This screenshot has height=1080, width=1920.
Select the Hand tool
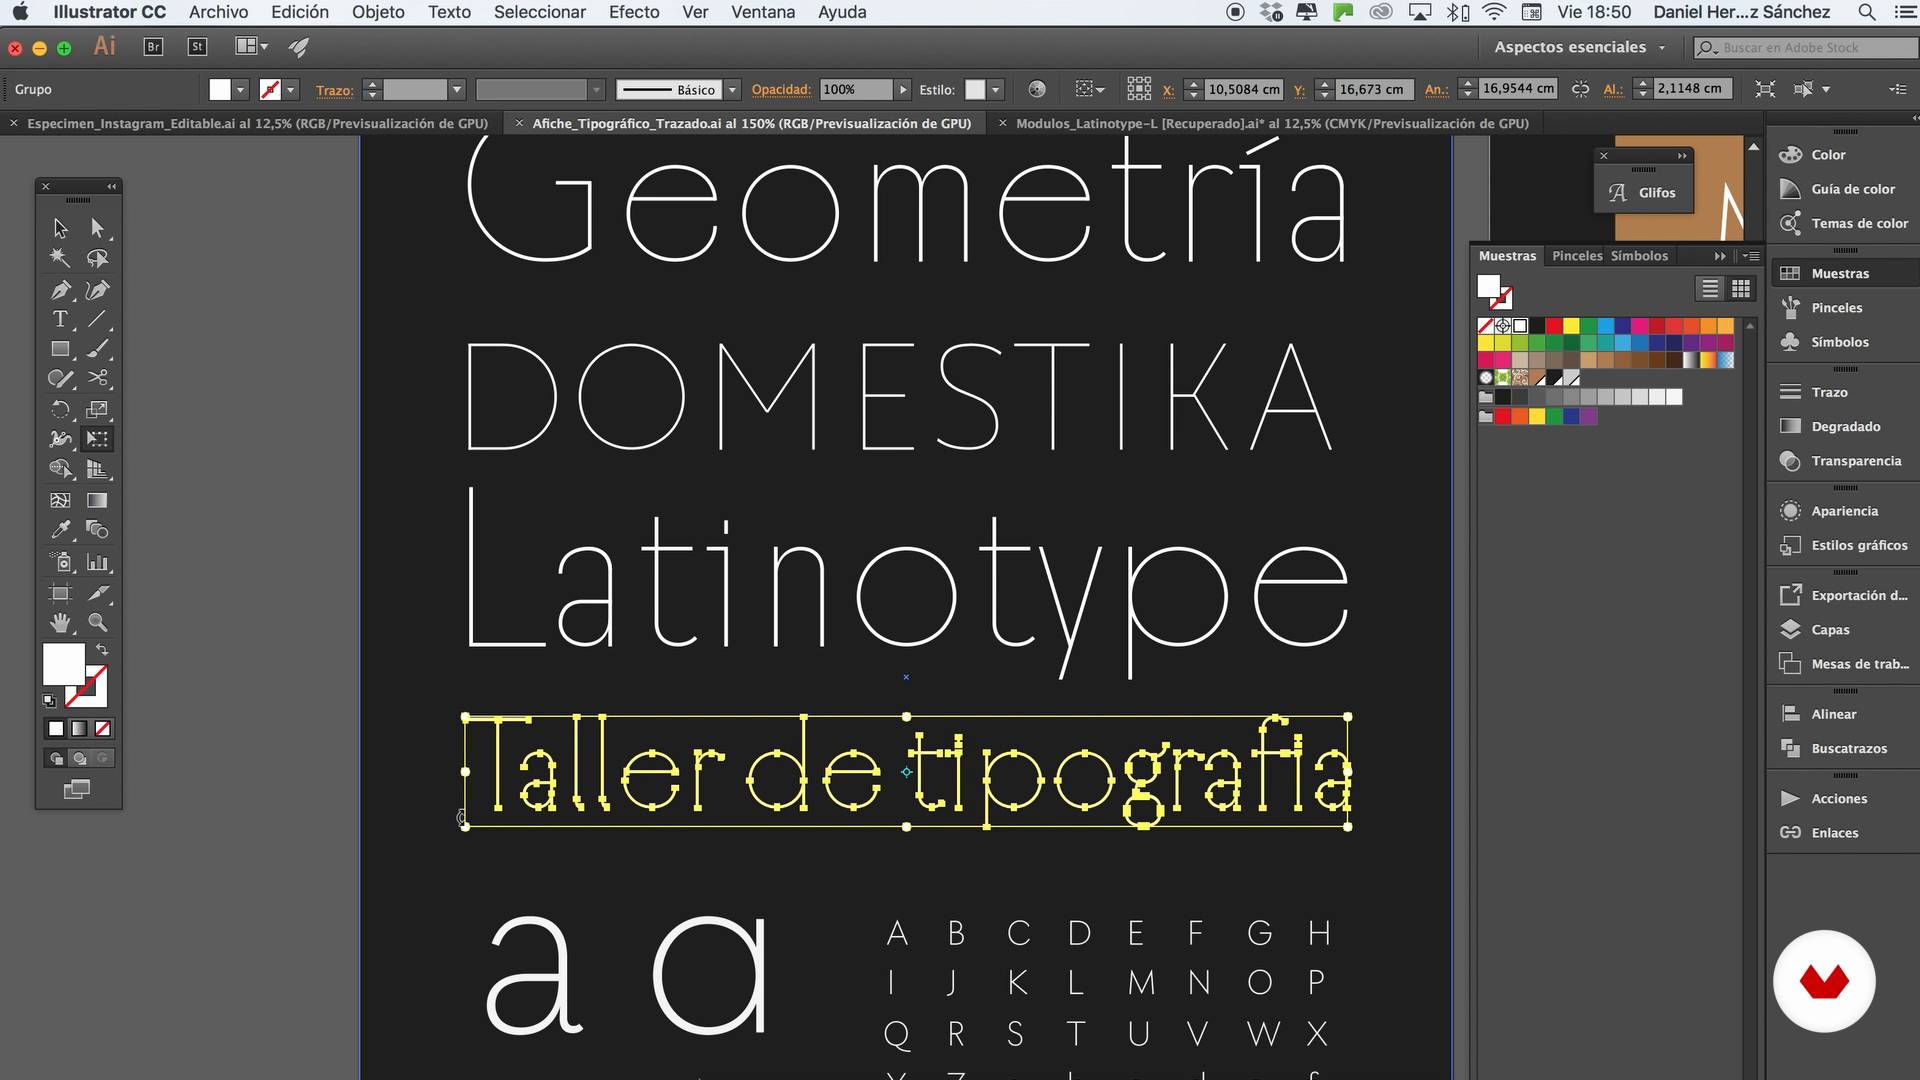60,622
